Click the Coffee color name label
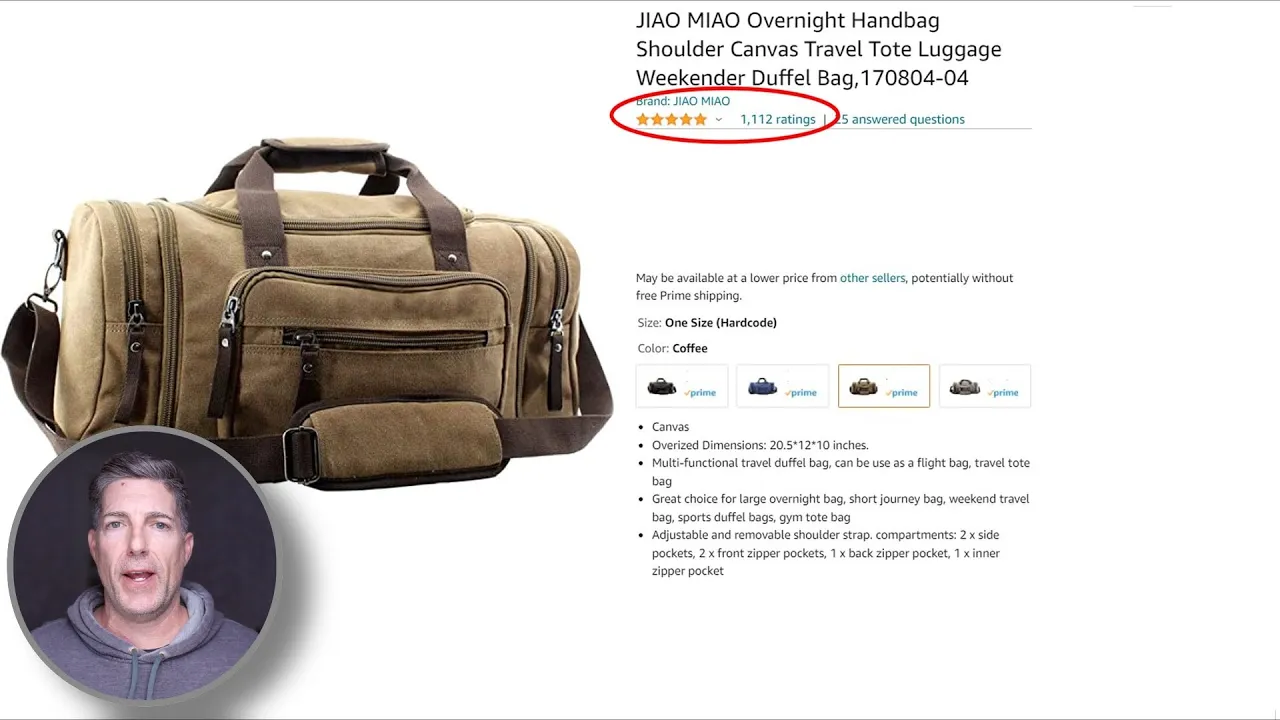The image size is (1280, 720). [690, 348]
